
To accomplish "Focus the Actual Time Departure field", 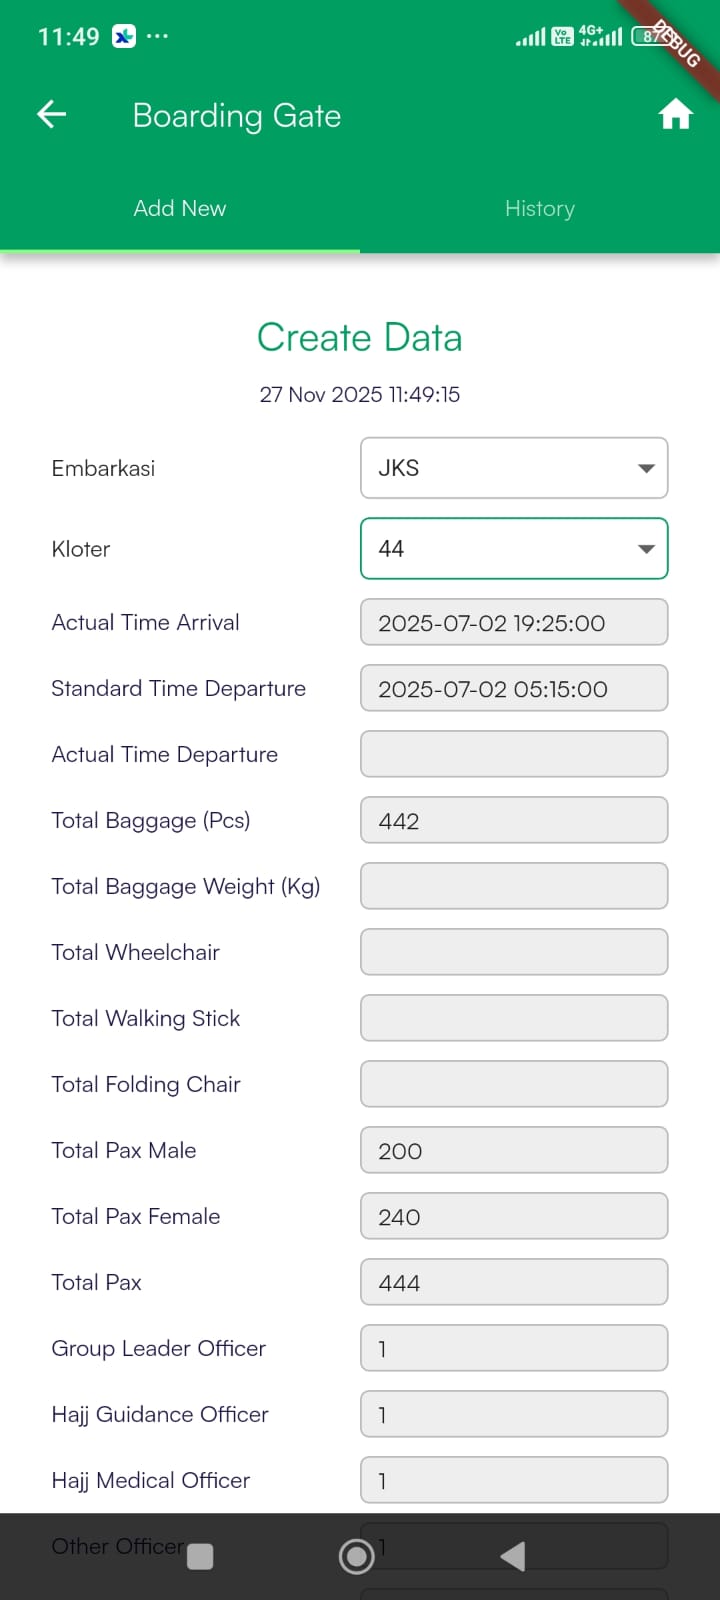I will tap(513, 754).
